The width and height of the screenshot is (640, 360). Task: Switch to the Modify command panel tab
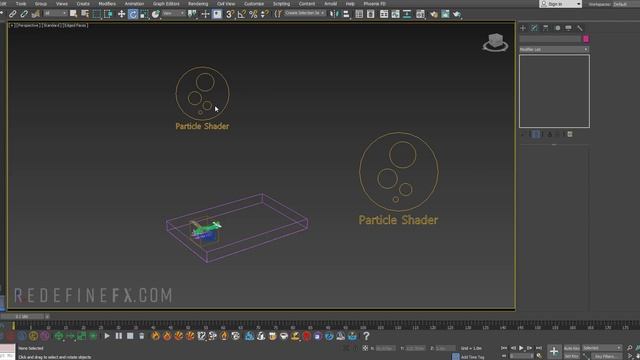coord(534,28)
